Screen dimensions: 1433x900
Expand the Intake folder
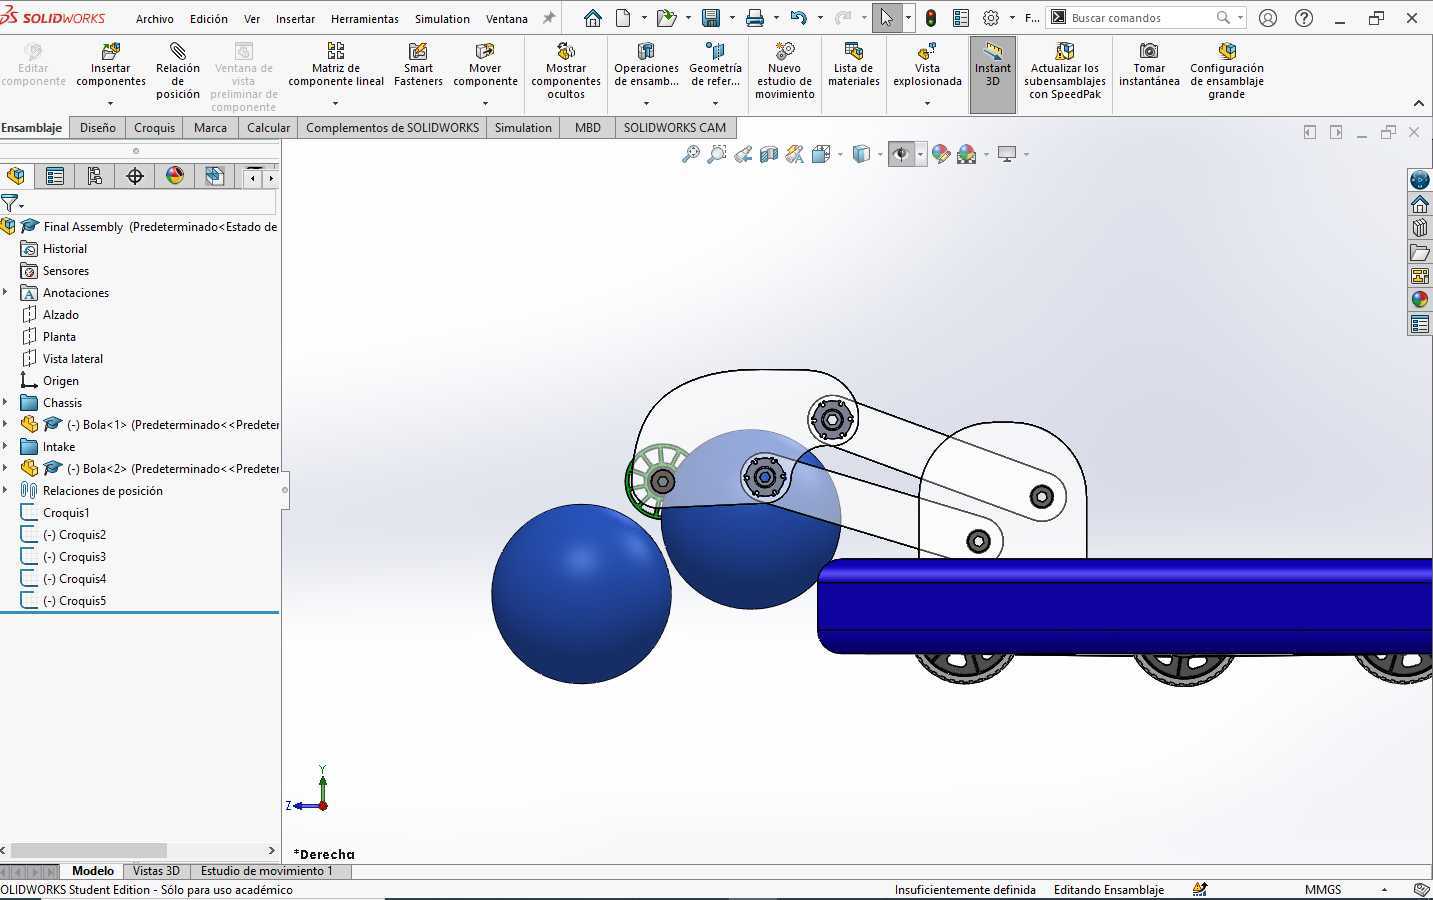click(x=6, y=447)
